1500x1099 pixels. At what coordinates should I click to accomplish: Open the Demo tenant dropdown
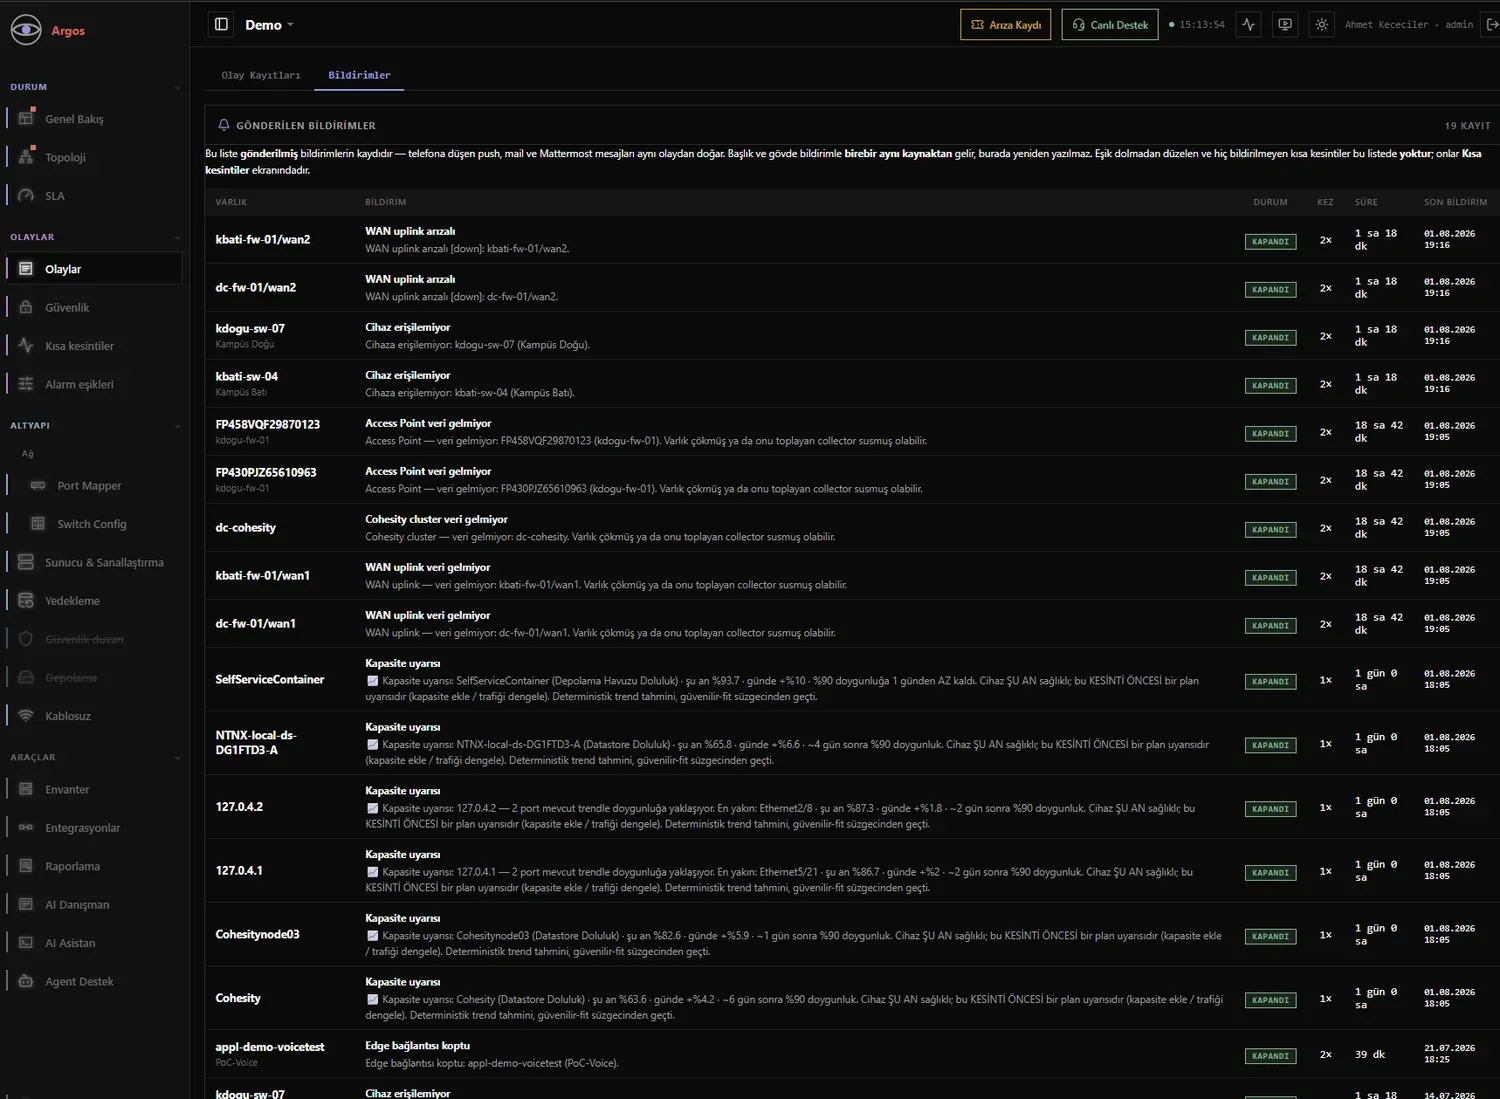pos(270,25)
